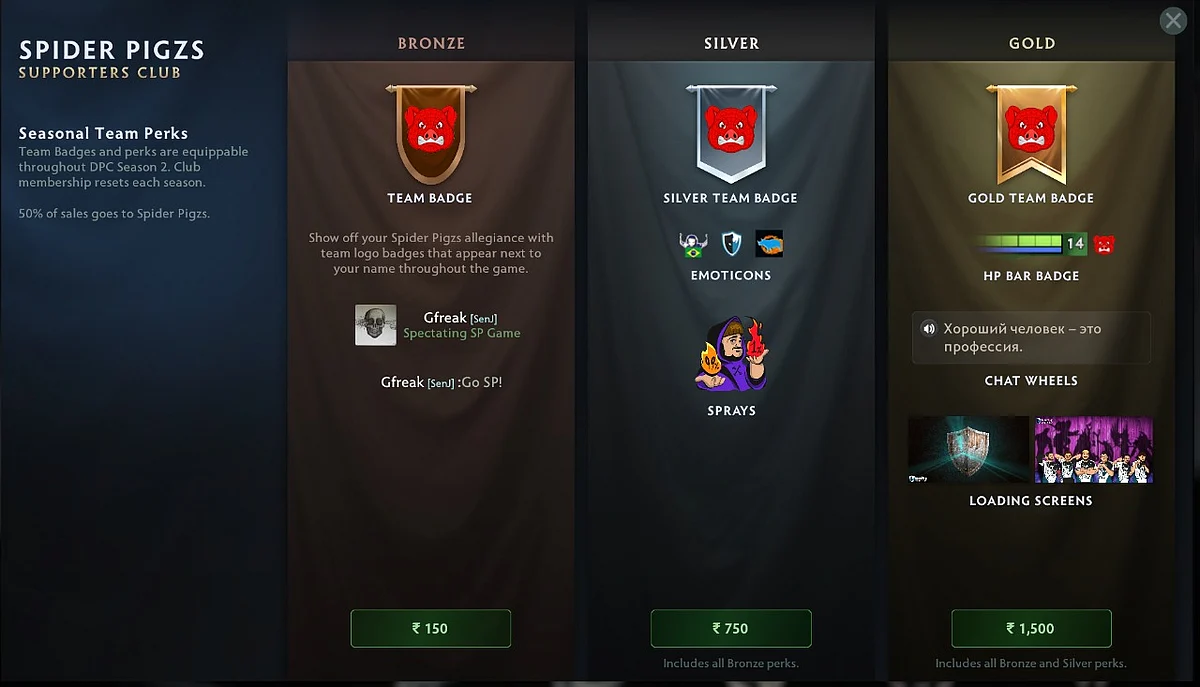This screenshot has width=1200, height=687.
Task: Click the Bronze team badge banner
Action: pyautogui.click(x=431, y=134)
